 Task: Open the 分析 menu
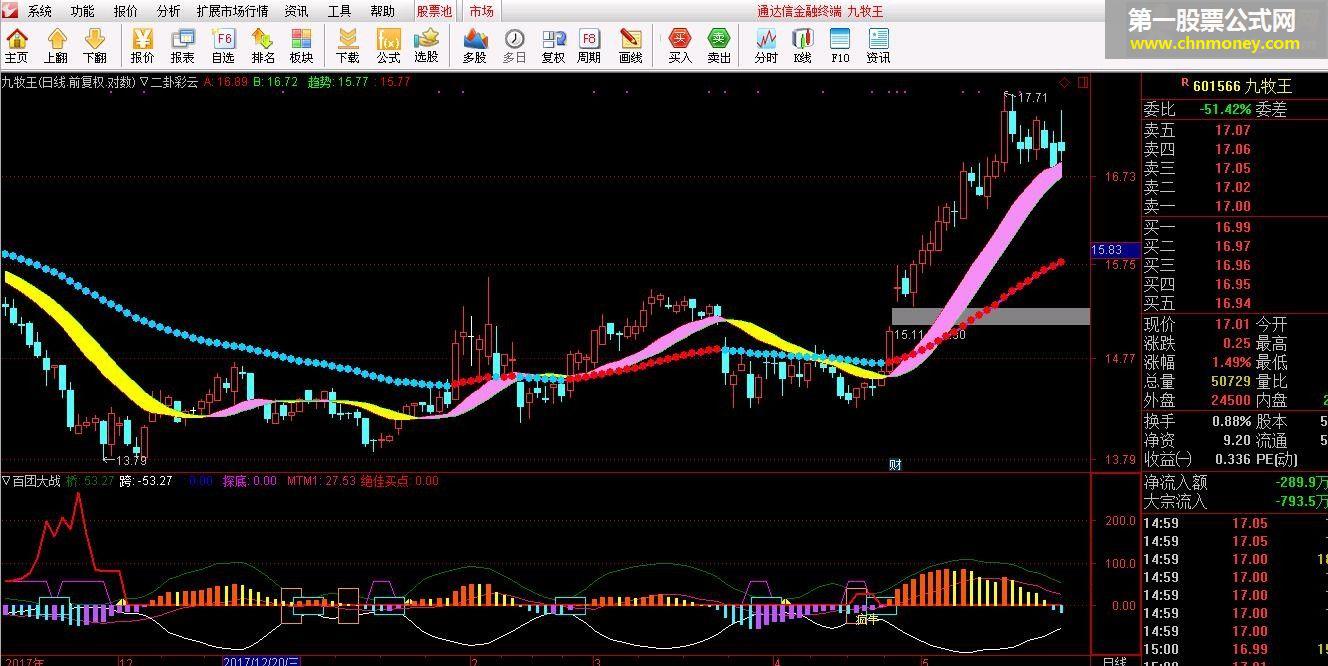169,11
